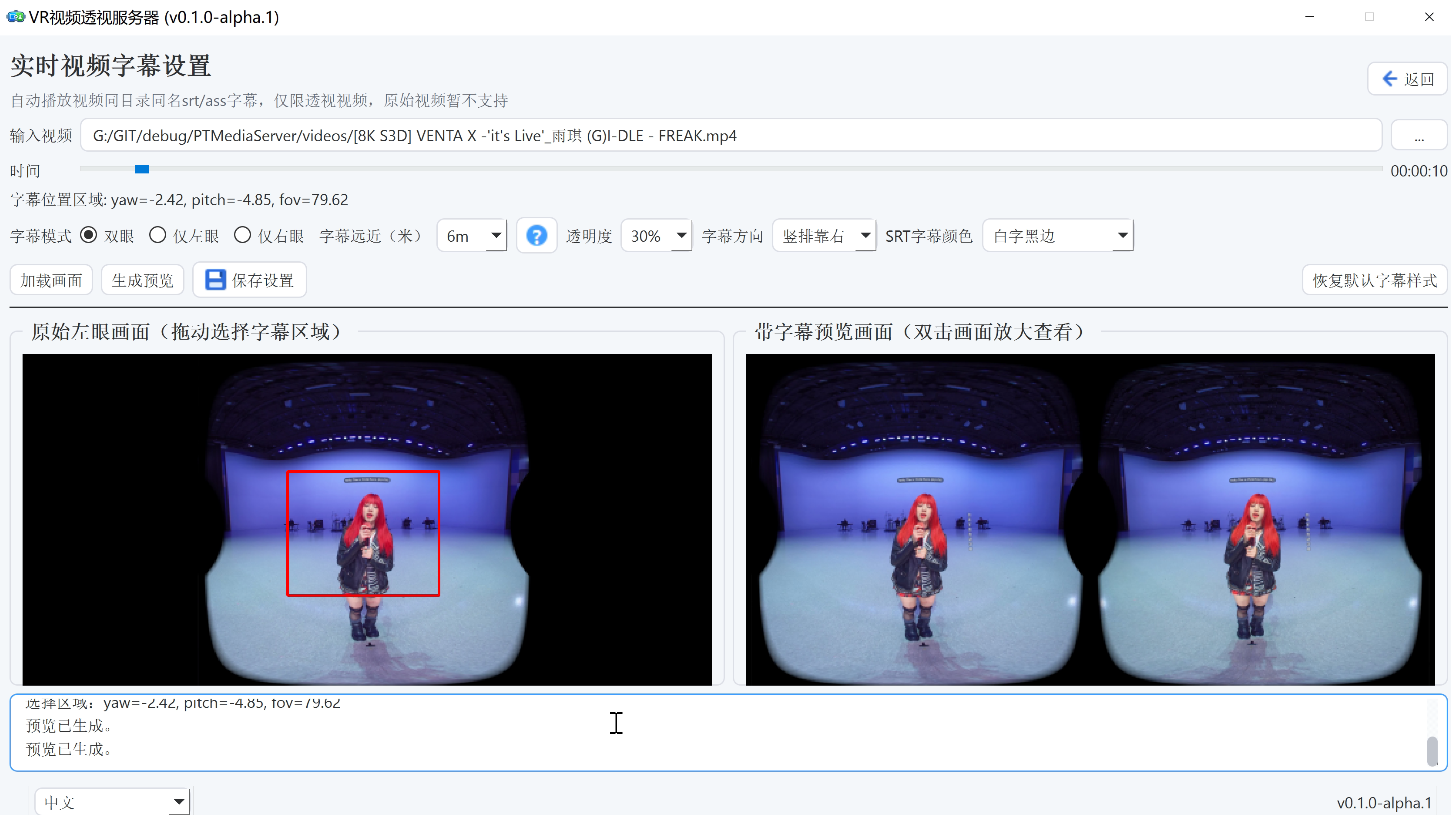1451x815 pixels.
Task: Select the 双眼 radio button
Action: pos(88,236)
